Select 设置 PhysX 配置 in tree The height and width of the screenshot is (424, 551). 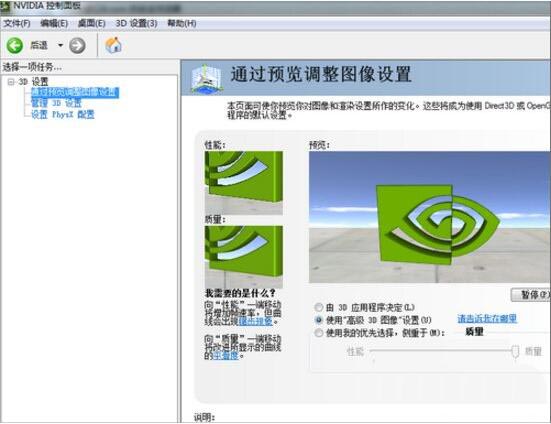[x=63, y=115]
